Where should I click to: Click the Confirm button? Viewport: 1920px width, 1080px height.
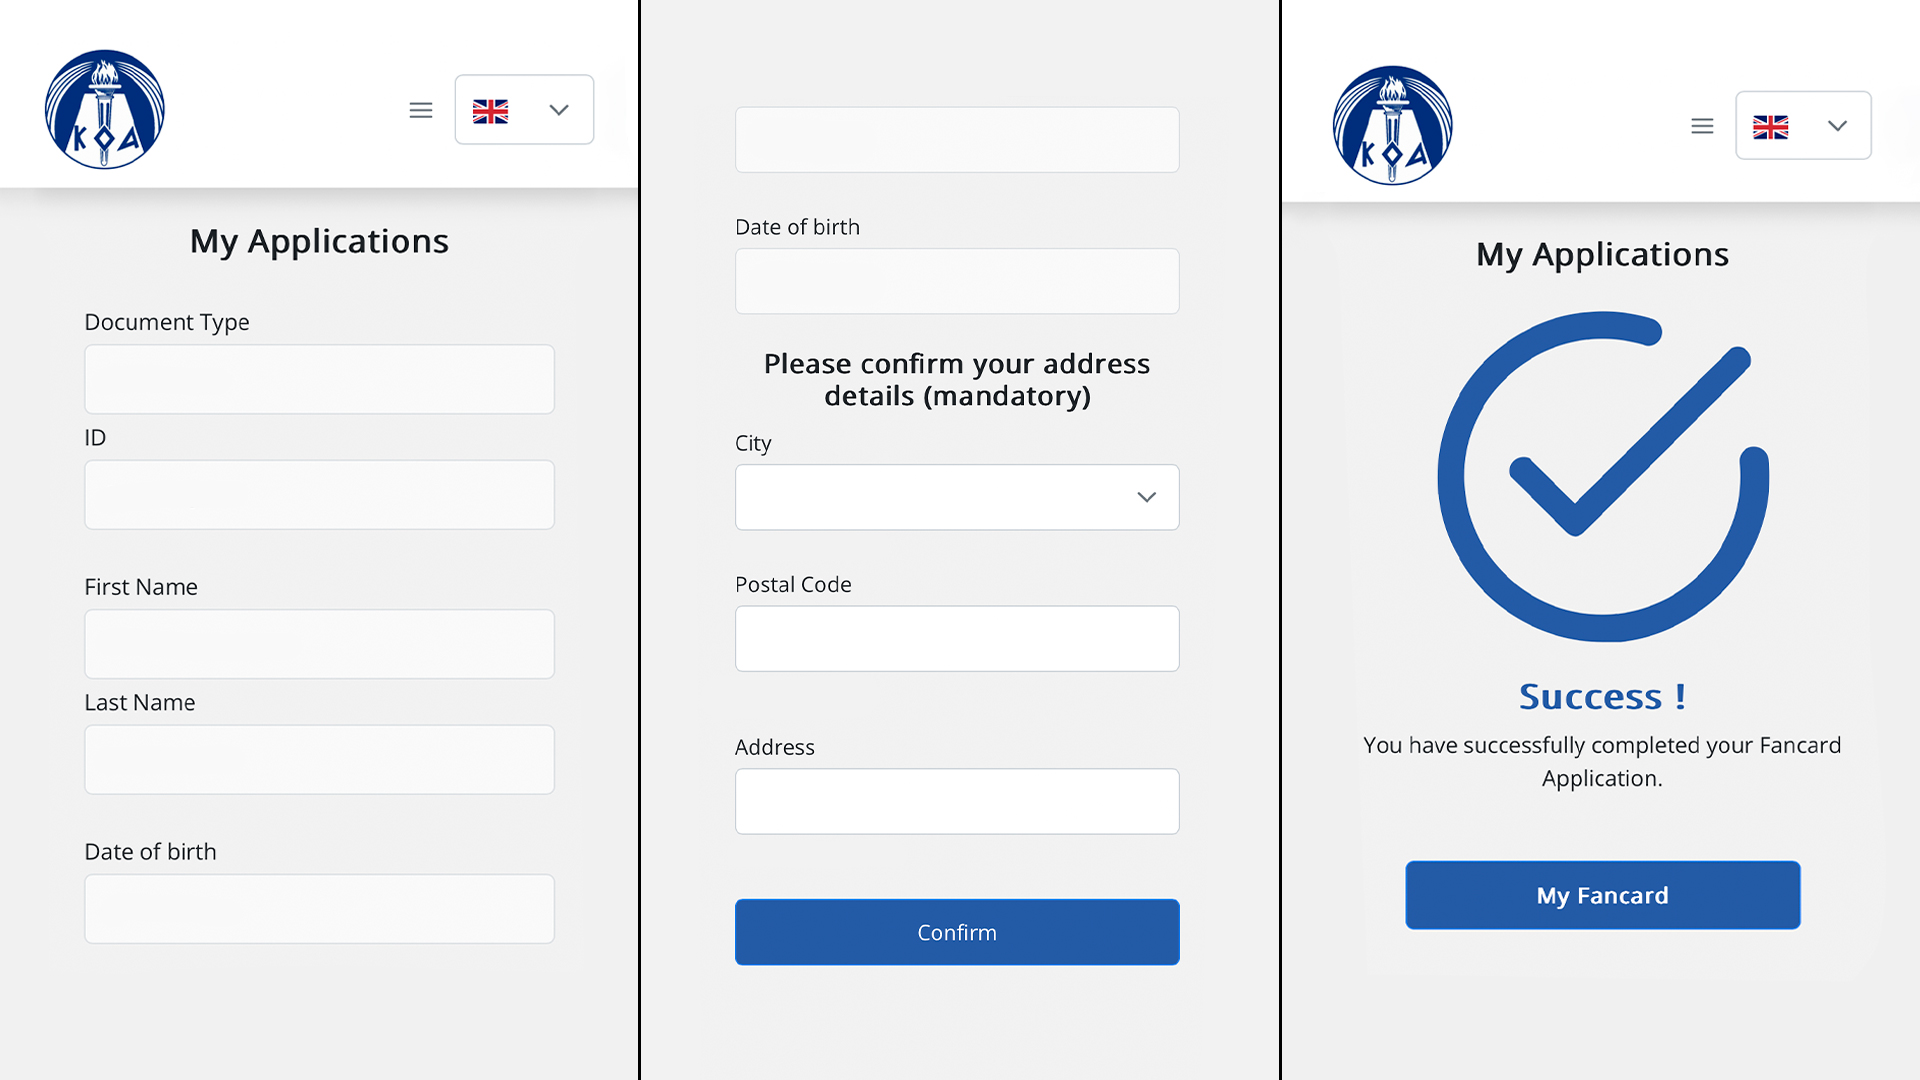(x=957, y=932)
